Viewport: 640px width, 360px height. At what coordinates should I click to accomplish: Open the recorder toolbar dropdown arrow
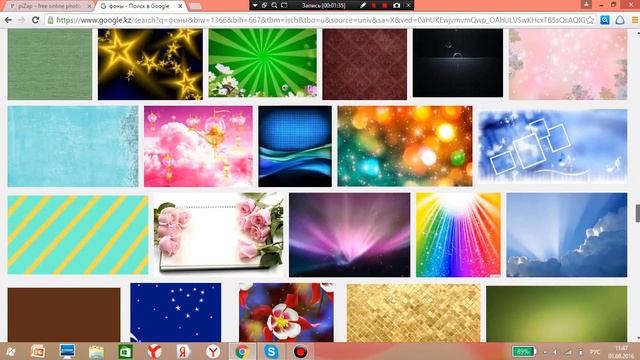point(255,5)
